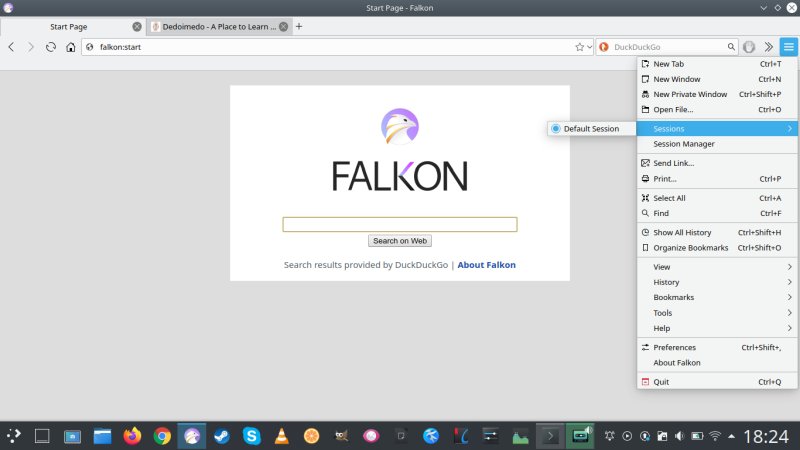The image size is (800, 450).
Task: Select About Falkon menu entry
Action: tap(717, 363)
